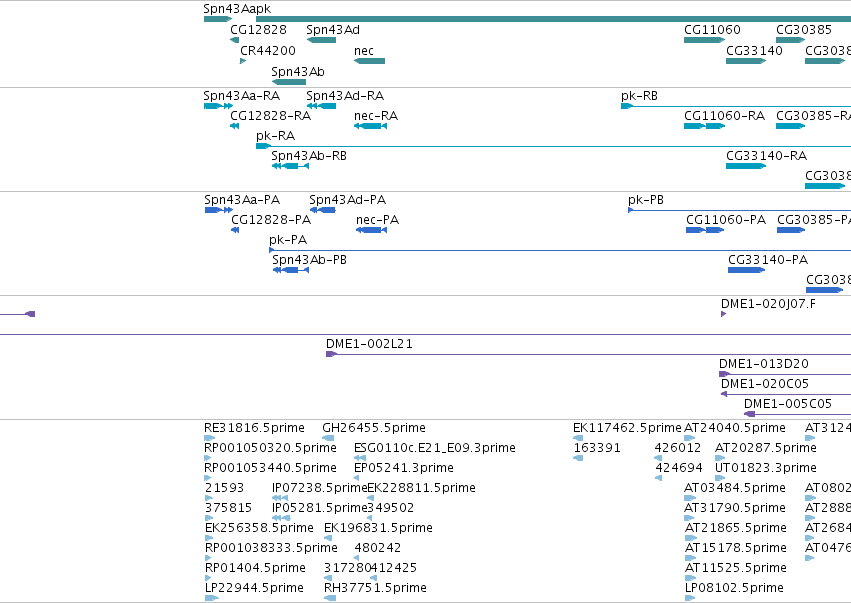Open the RP001053440.5prime EST

pos(207,478)
